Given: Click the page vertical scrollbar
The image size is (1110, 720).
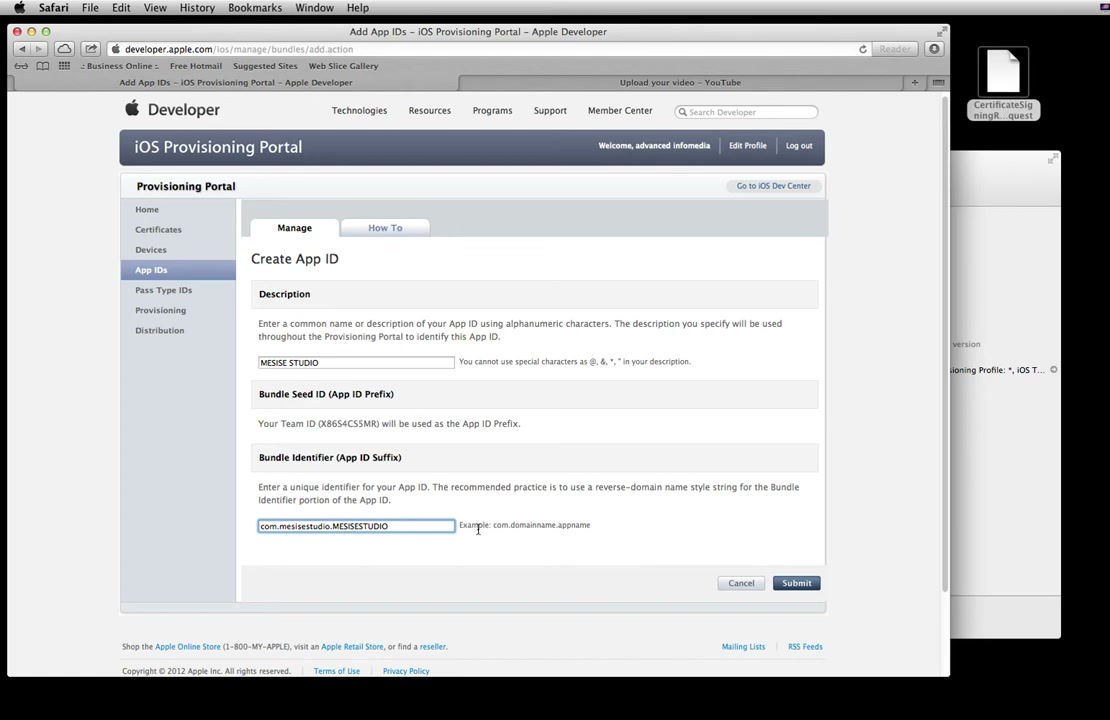Looking at the screenshot, I should pyautogui.click(x=944, y=344).
